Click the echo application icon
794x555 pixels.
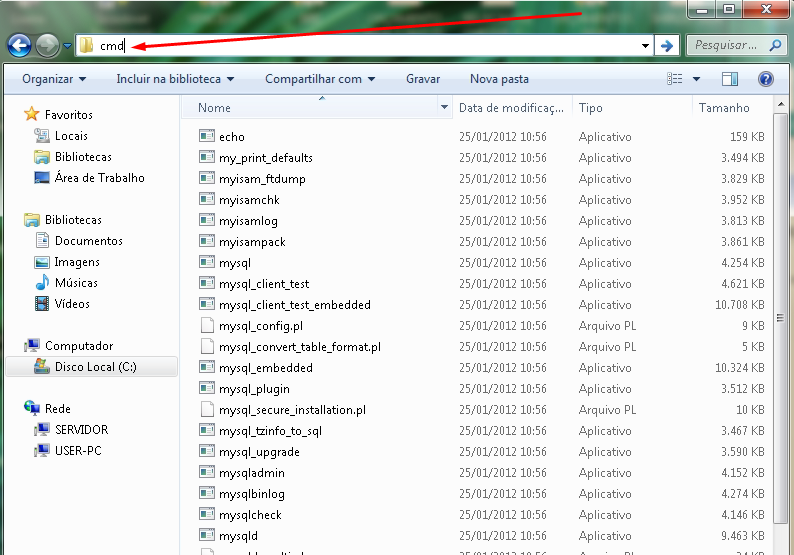(x=207, y=136)
